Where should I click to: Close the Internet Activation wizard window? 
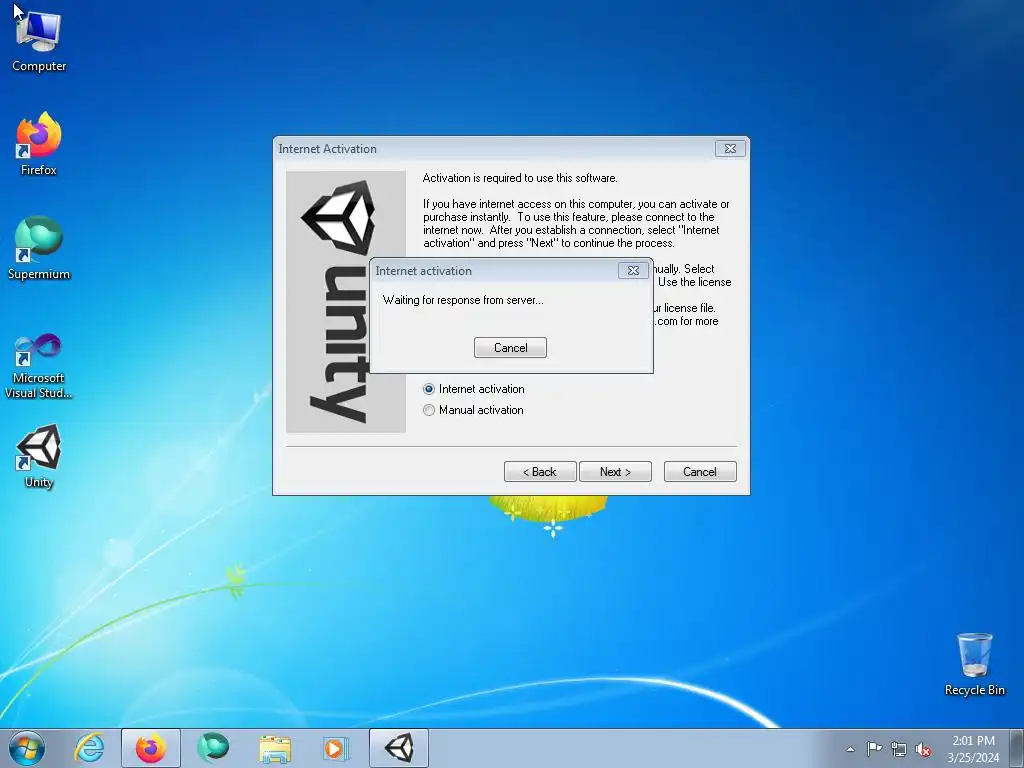[x=730, y=148]
